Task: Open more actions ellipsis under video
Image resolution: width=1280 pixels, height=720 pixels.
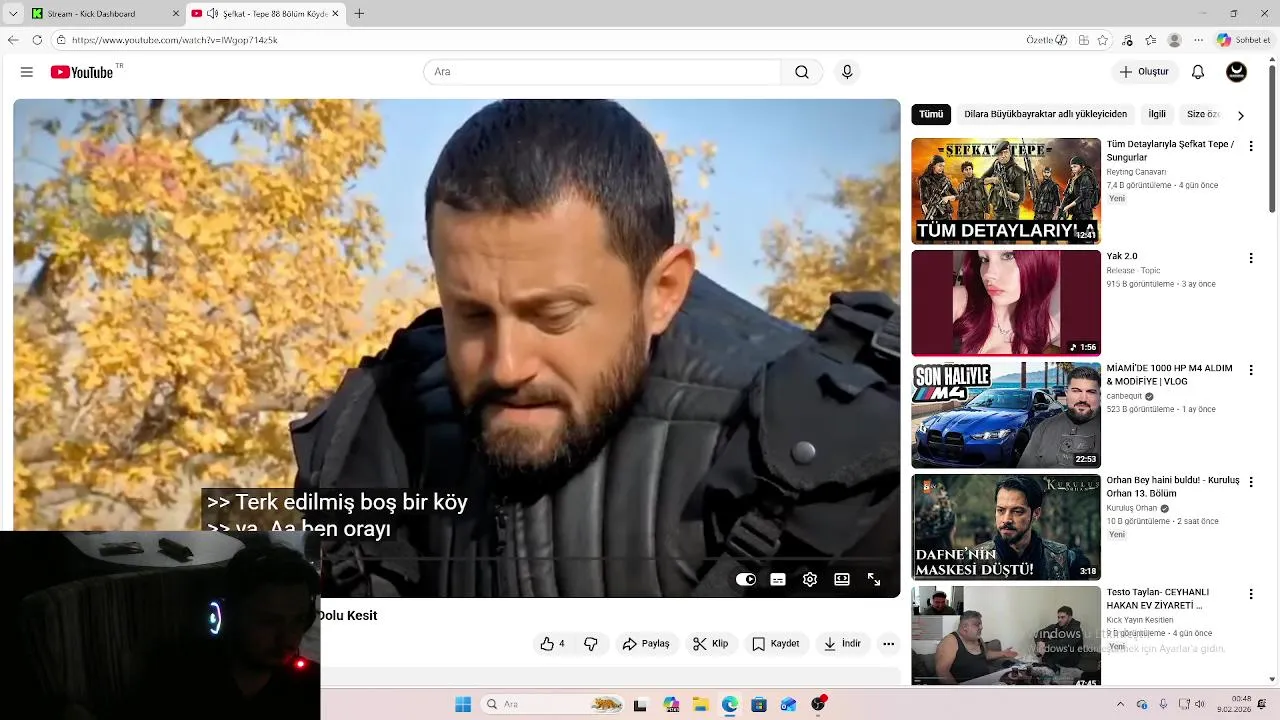Action: [x=888, y=644]
